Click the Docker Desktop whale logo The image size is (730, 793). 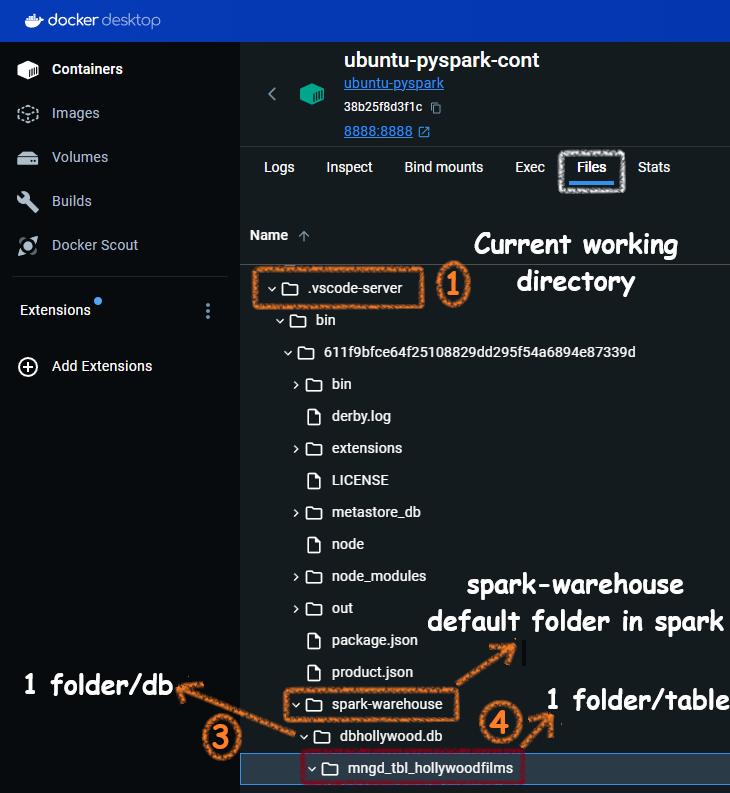(34, 21)
